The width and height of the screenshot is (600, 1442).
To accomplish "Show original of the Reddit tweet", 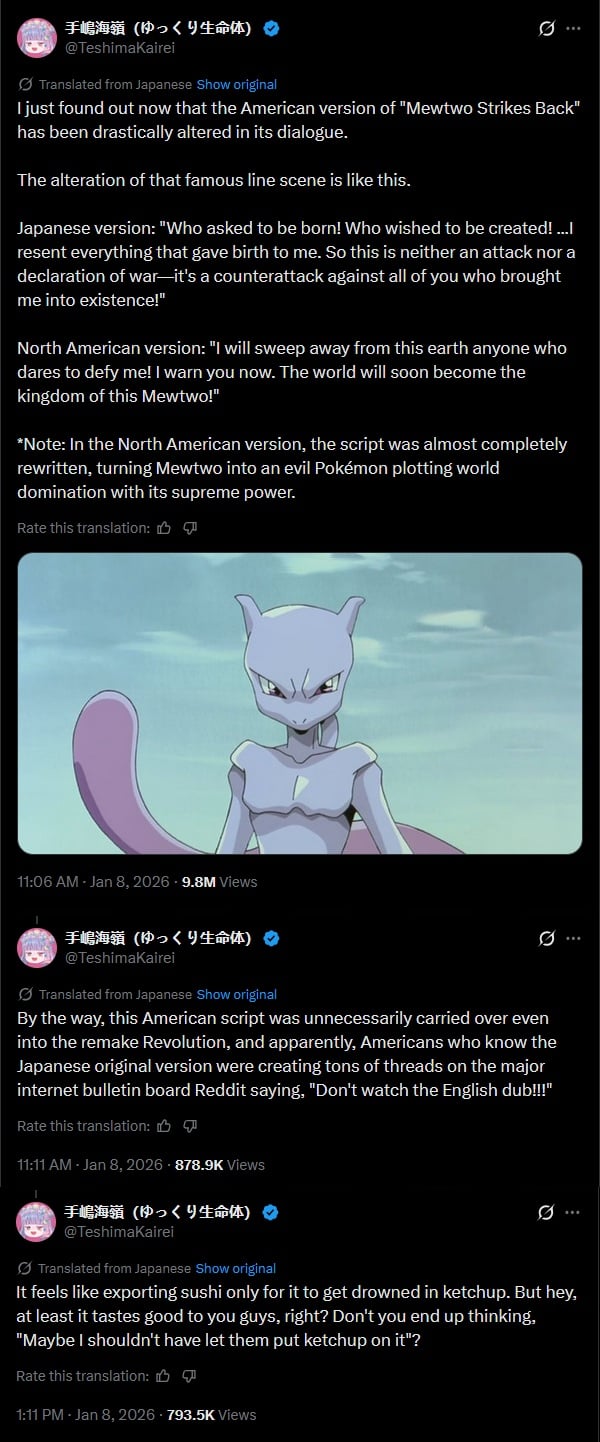I will (x=237, y=995).
